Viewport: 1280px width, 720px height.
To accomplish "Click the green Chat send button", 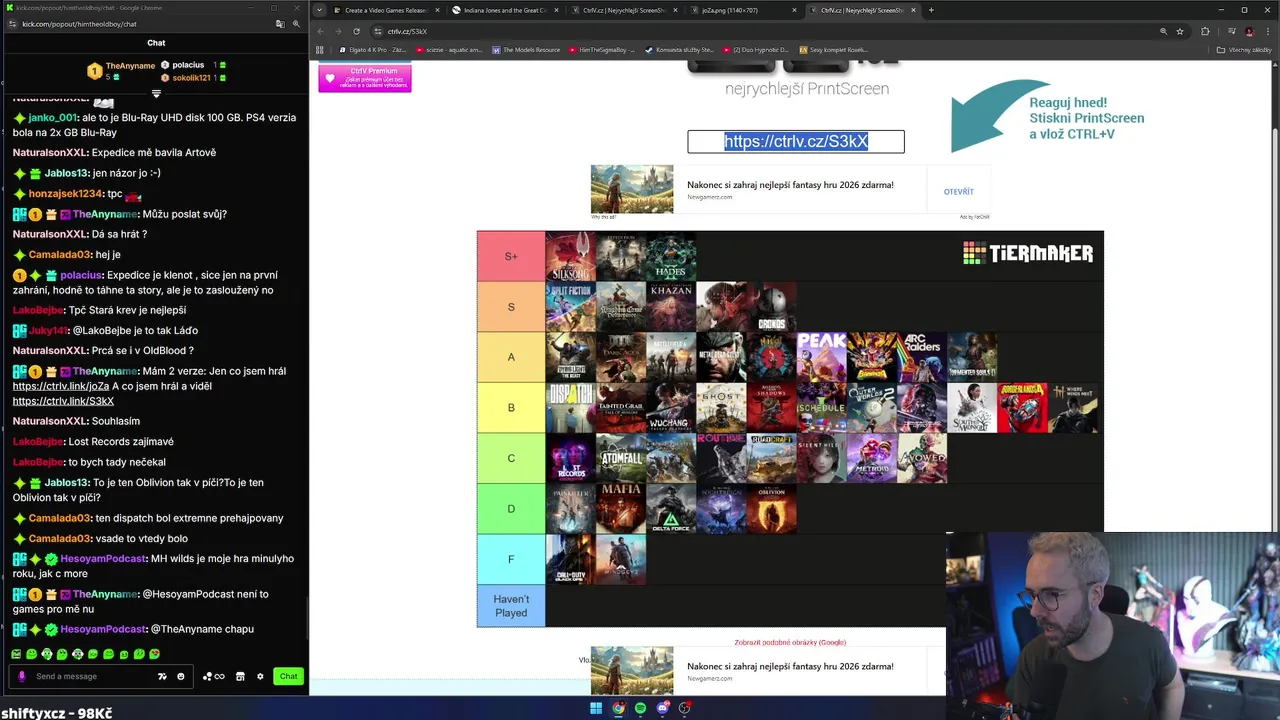I will click(288, 676).
